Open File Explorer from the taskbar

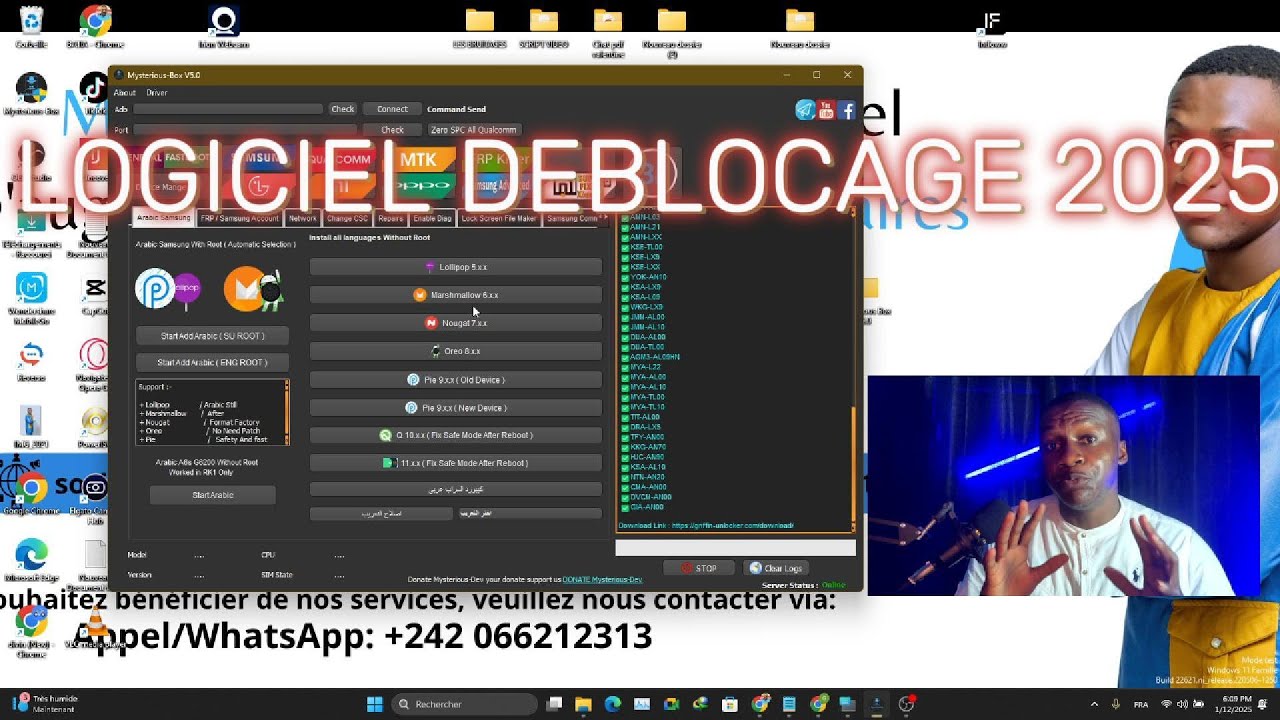[x=584, y=704]
